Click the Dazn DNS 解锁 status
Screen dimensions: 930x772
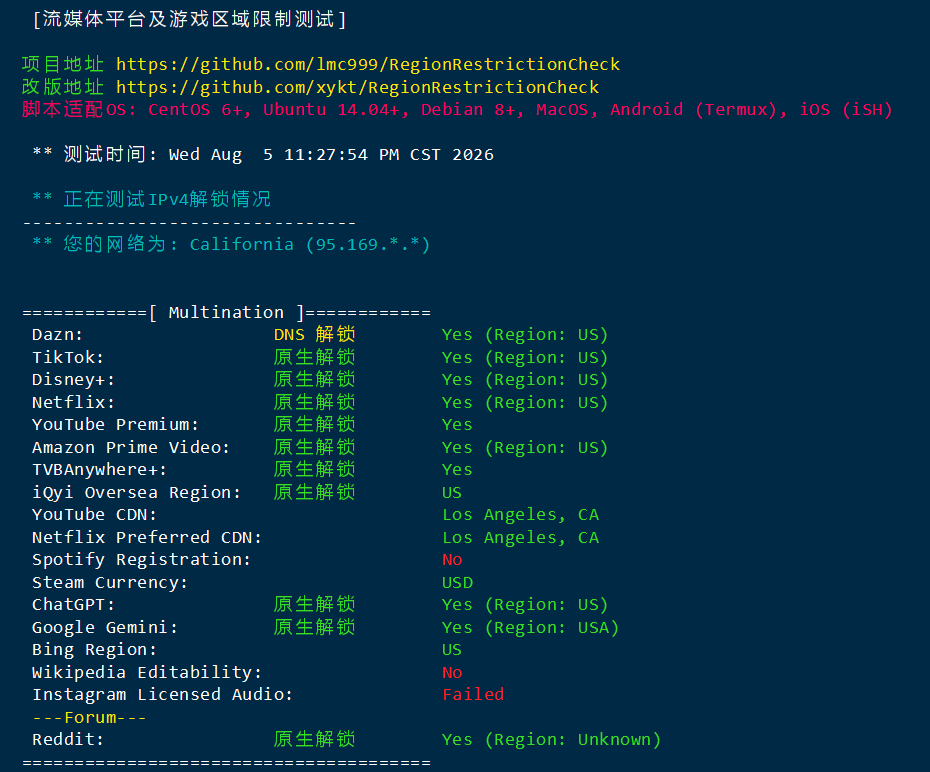314,334
